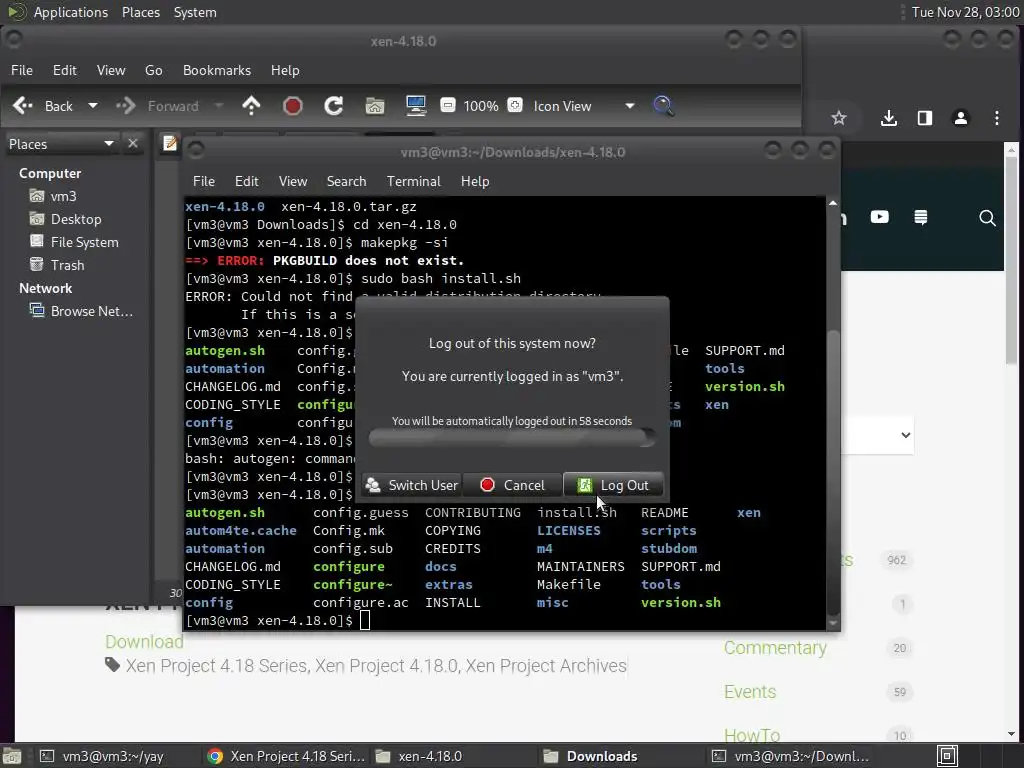Image resolution: width=1024 pixels, height=768 pixels.
Task: Open Forward history dropdown arrow
Action: [x=219, y=106]
